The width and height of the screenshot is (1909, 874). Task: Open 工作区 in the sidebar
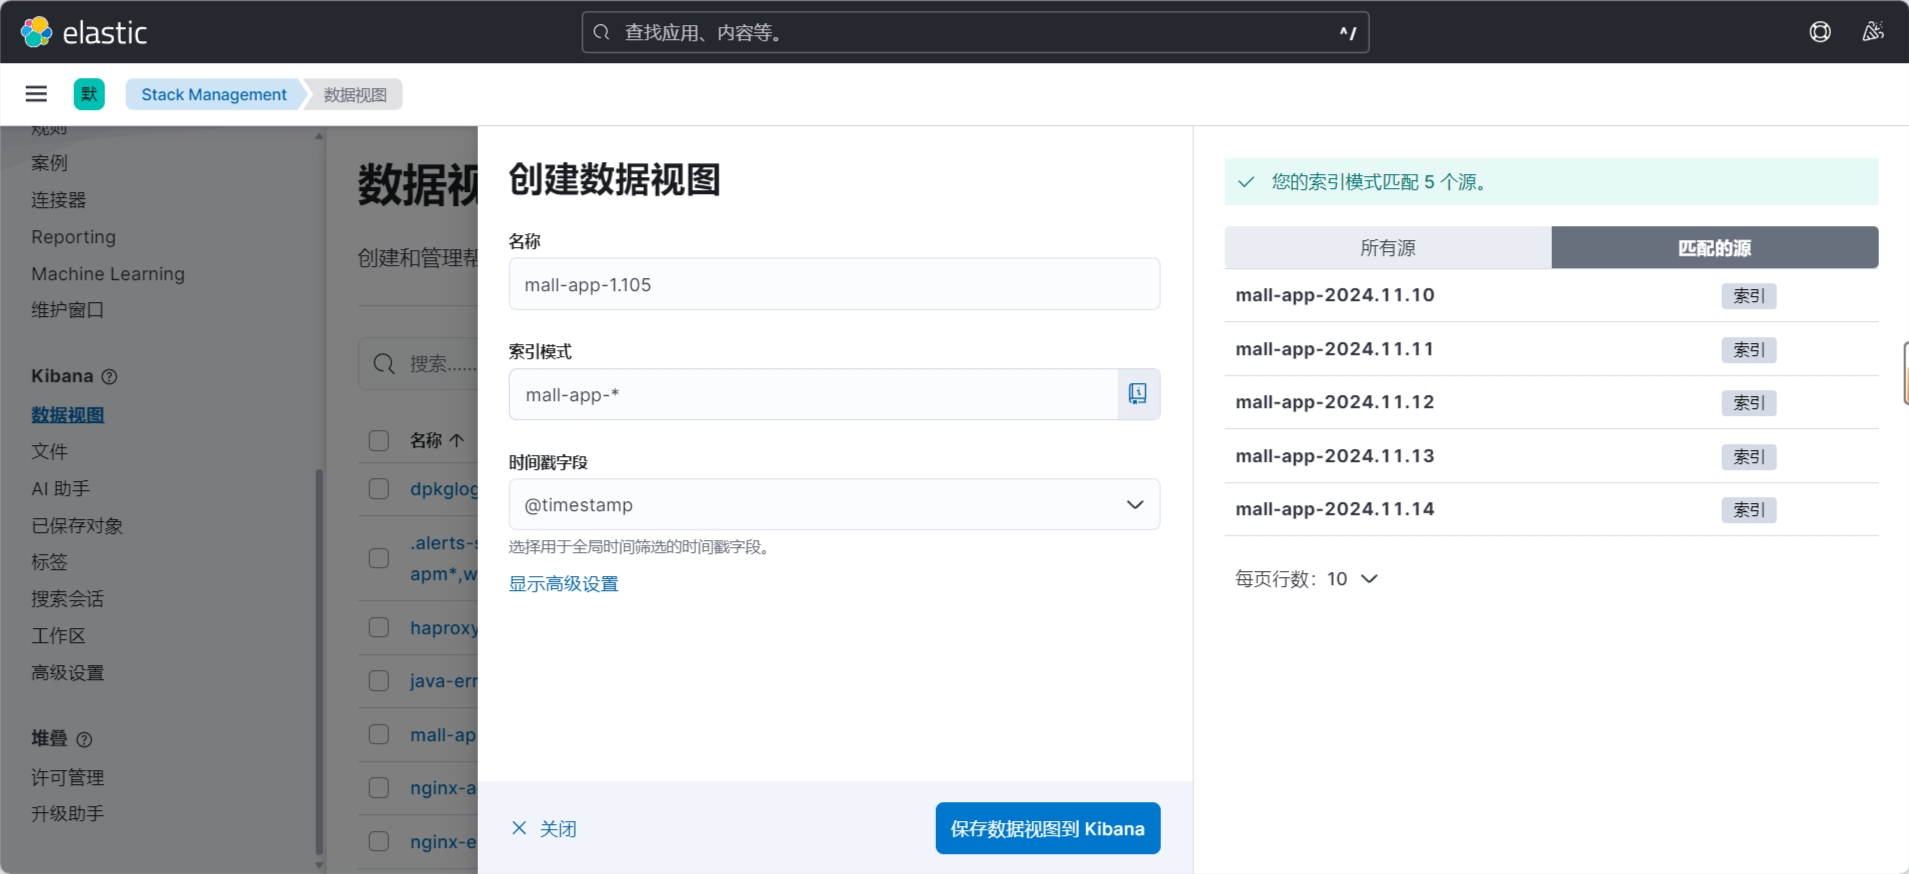click(59, 636)
